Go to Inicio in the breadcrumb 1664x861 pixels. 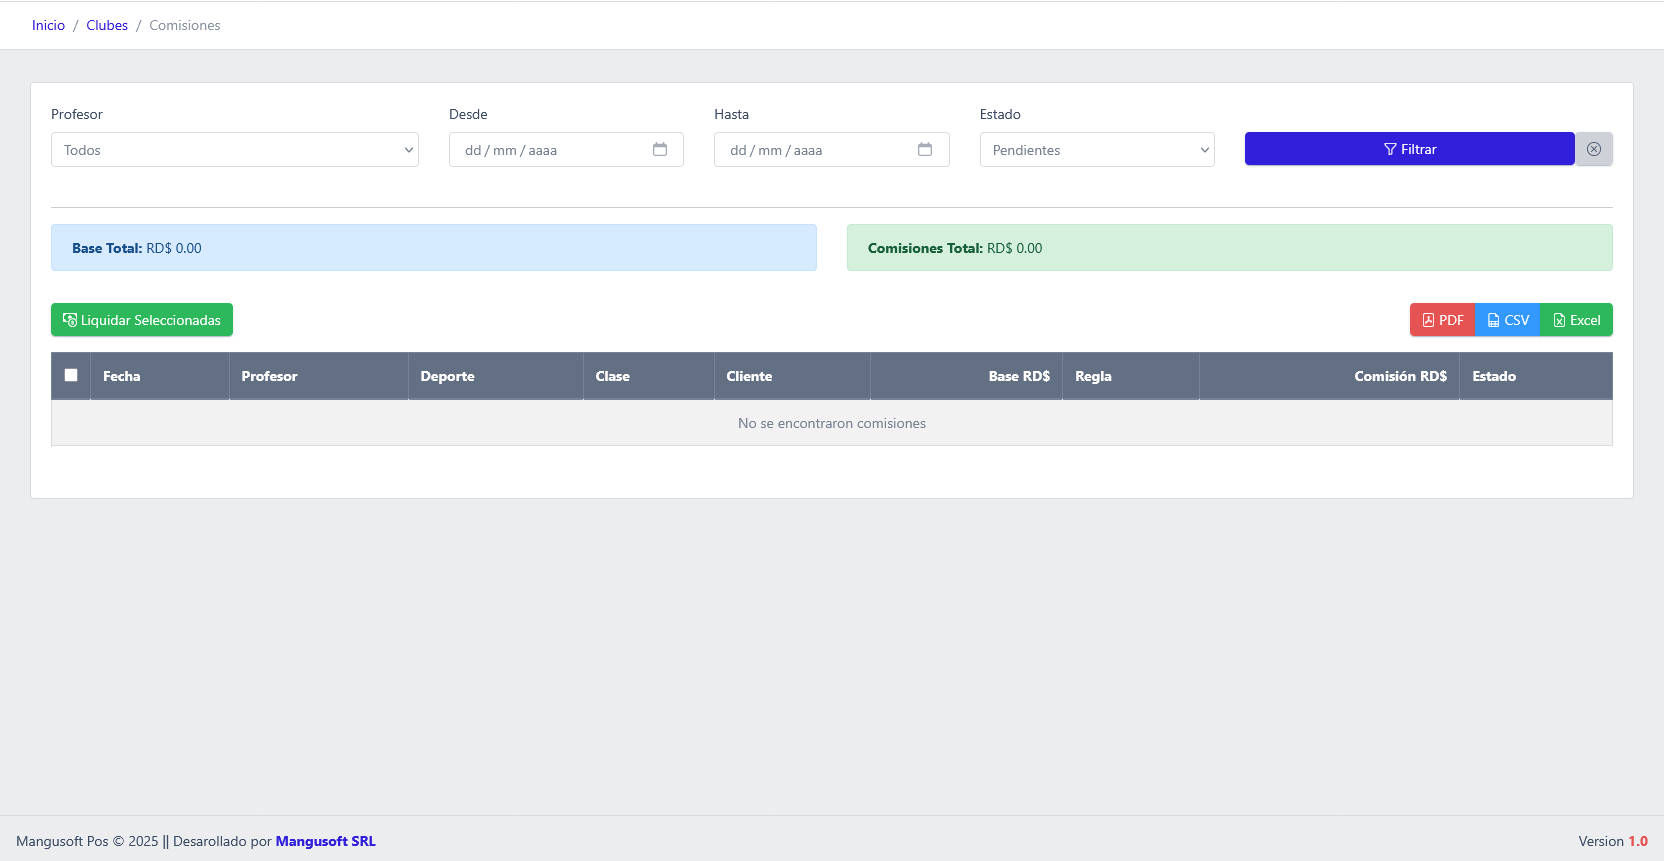48,25
